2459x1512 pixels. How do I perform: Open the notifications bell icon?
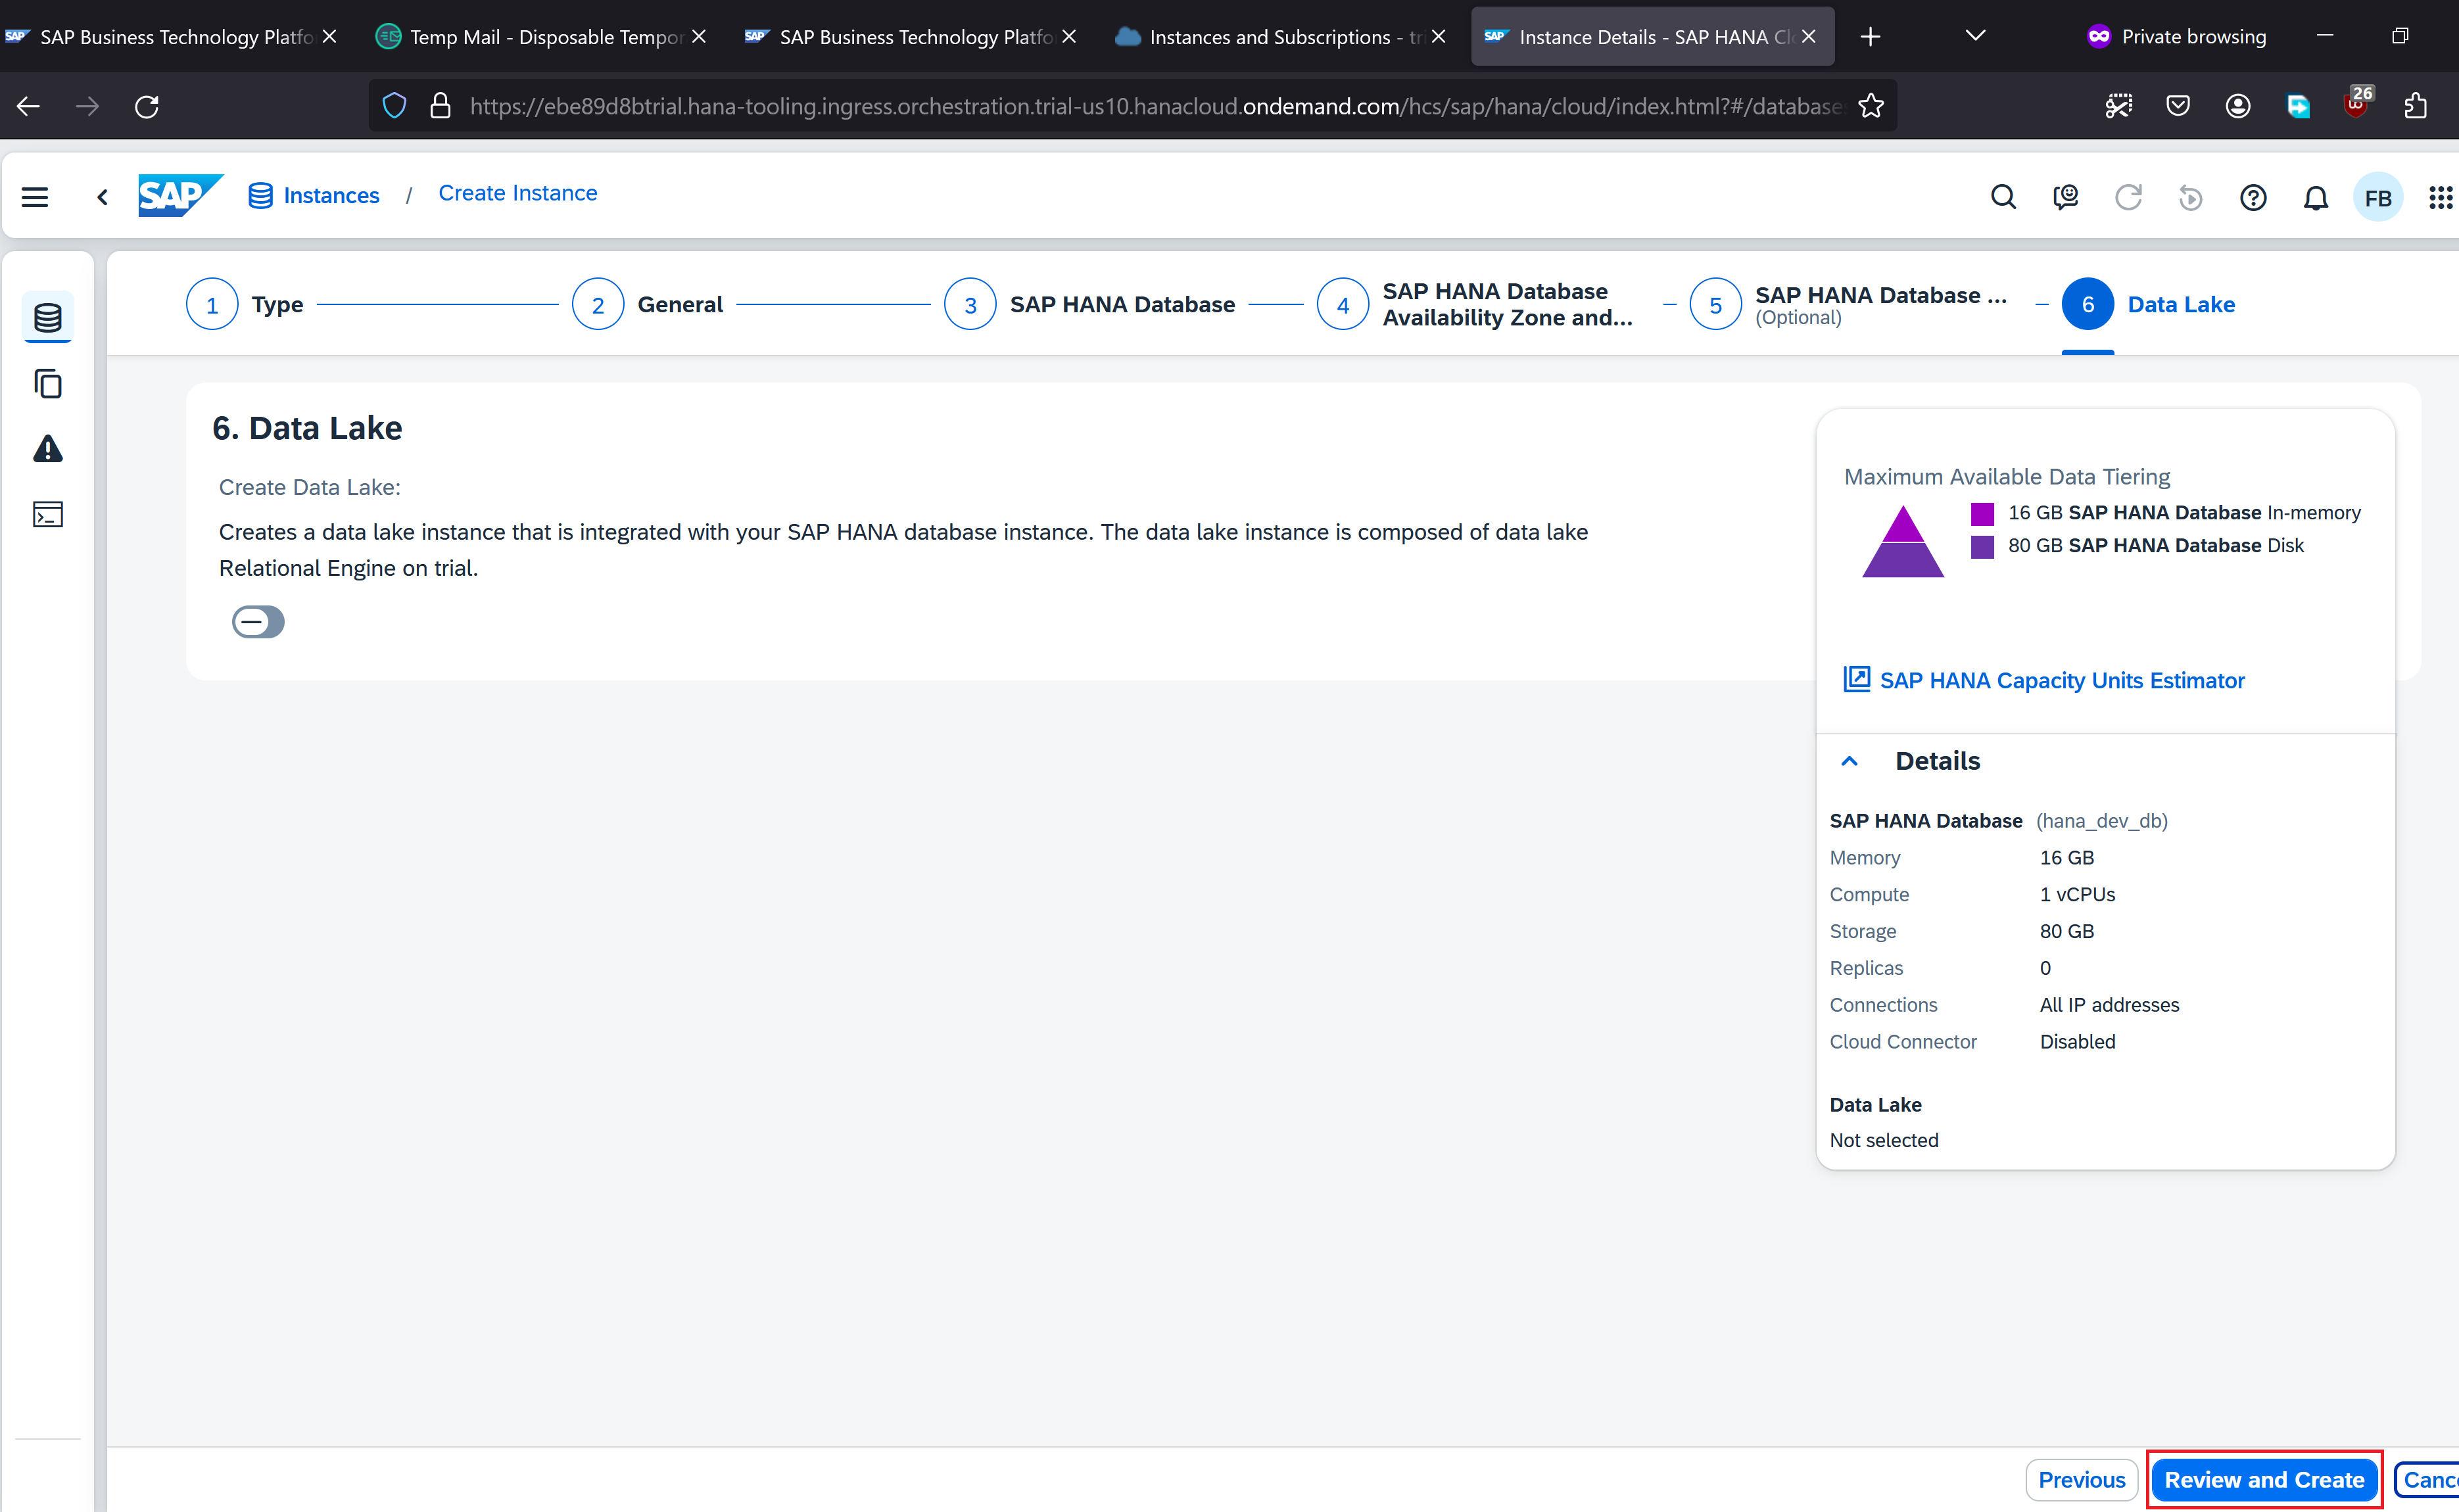[x=2315, y=198]
